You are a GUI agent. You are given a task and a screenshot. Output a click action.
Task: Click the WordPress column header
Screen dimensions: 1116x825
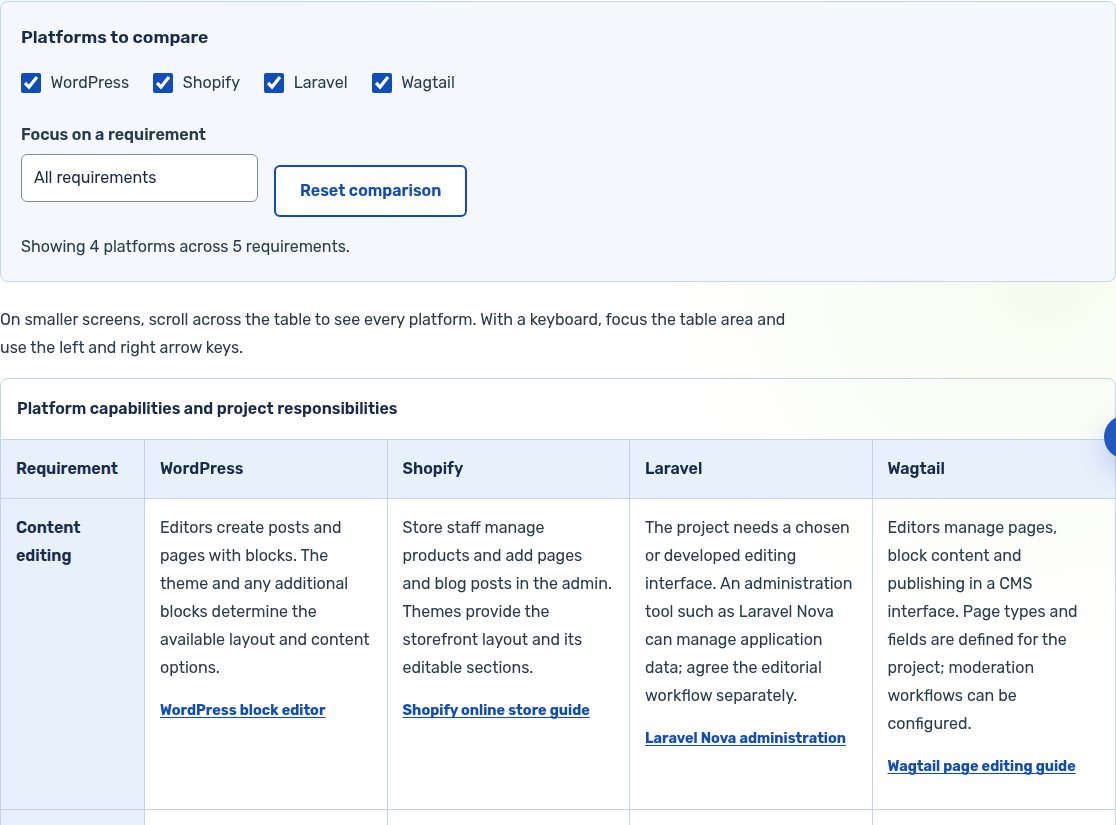click(265, 468)
